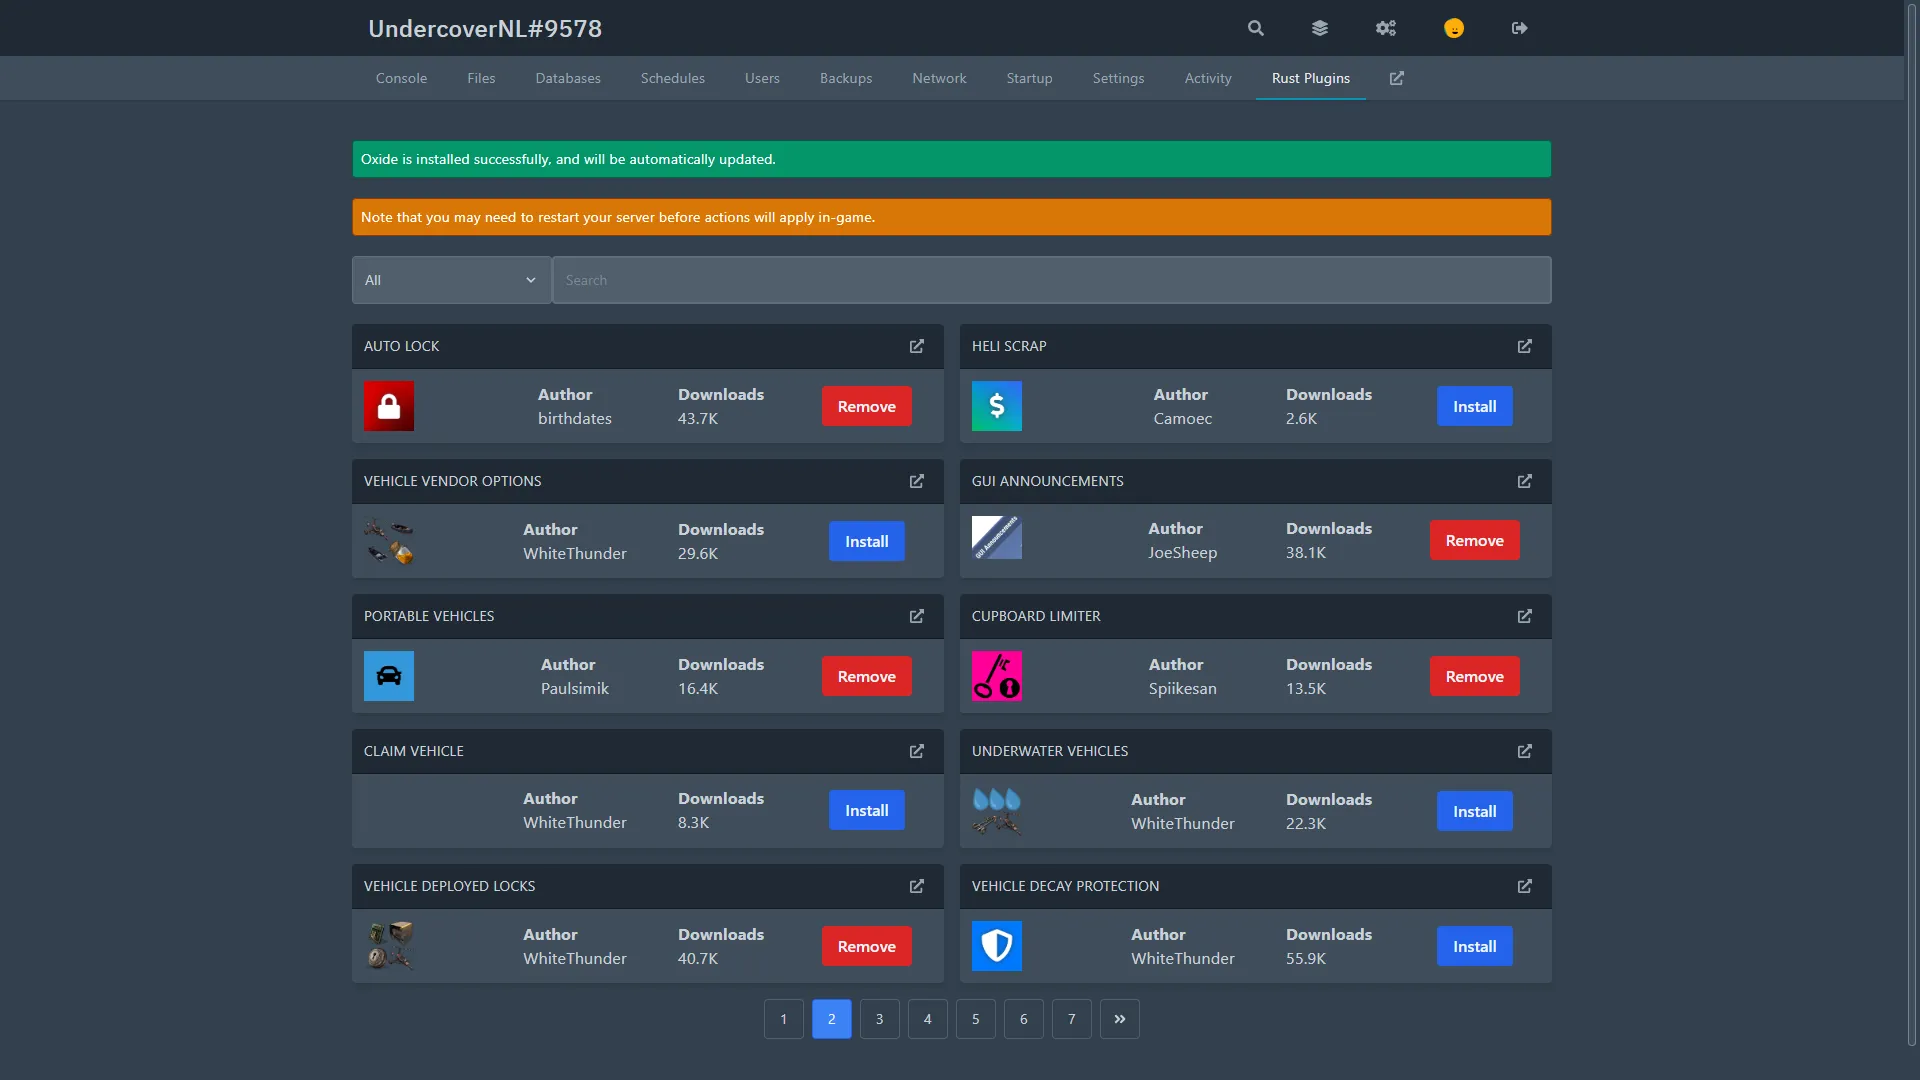1920x1080 pixels.
Task: Click the plugin search input field
Action: tap(1050, 280)
